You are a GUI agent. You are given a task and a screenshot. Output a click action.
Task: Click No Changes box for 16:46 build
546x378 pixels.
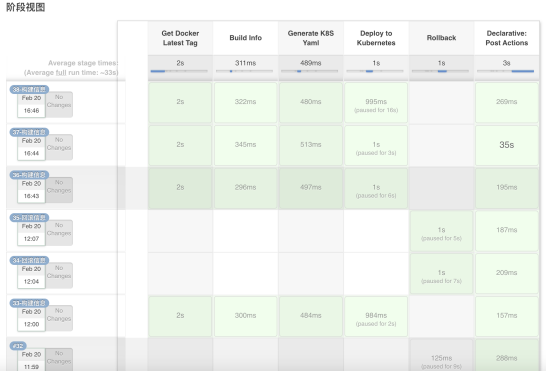tap(59, 104)
